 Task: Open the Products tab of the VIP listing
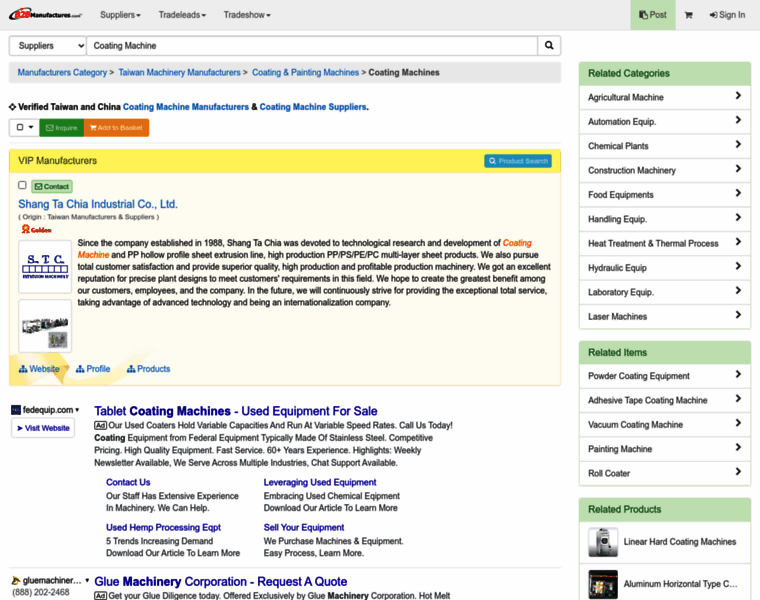(148, 369)
